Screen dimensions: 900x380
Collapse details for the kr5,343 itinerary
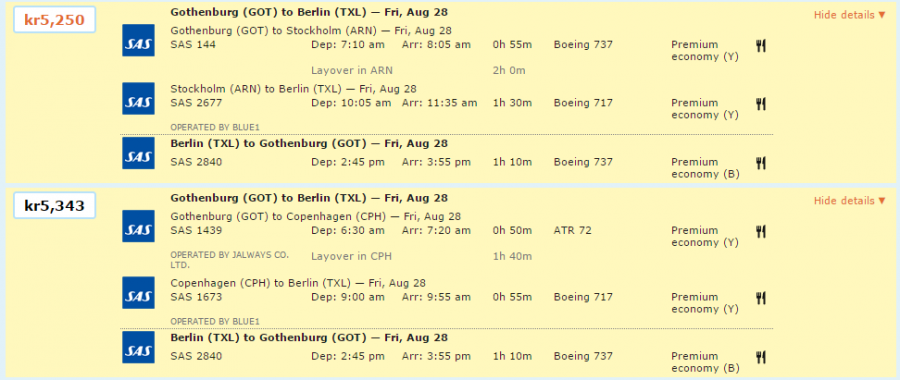849,201
